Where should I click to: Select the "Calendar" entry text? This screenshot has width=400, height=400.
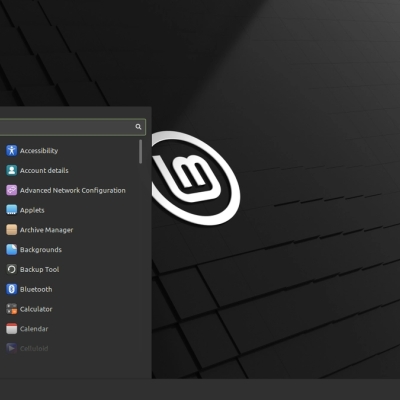tap(34, 329)
